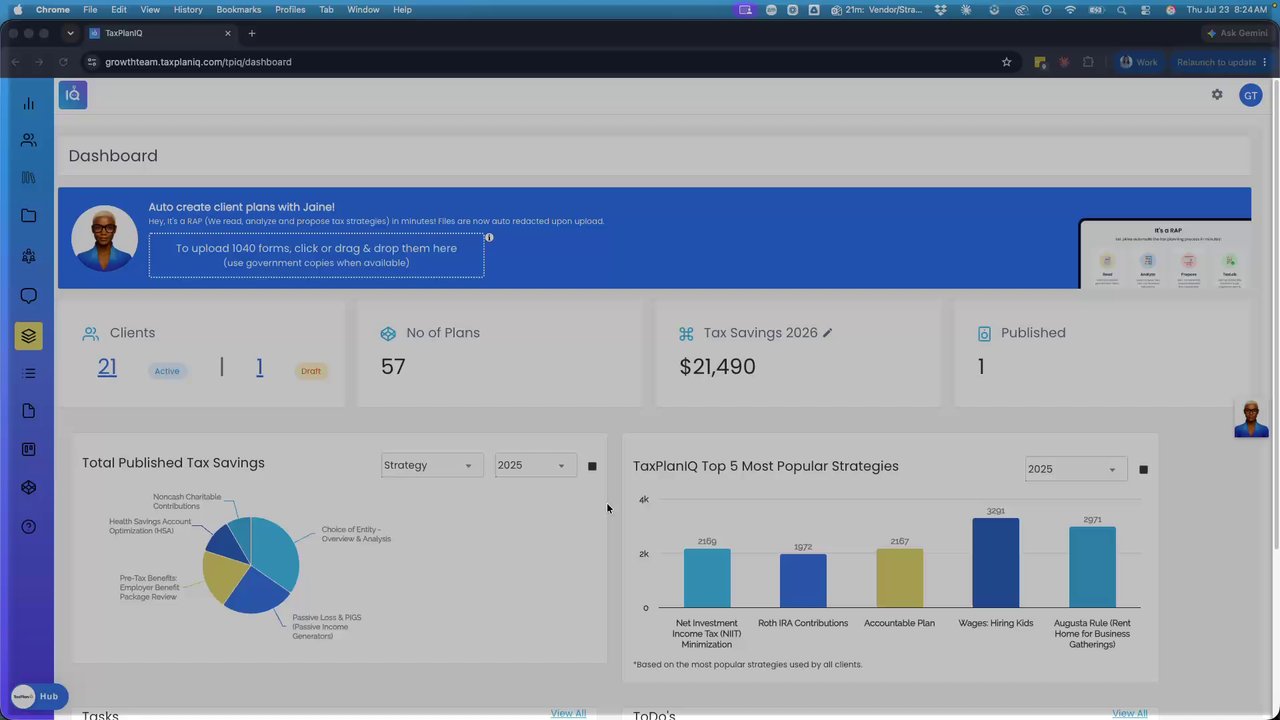1280x720 pixels.
Task: Click the $21,490 tax savings value
Action: 717,367
